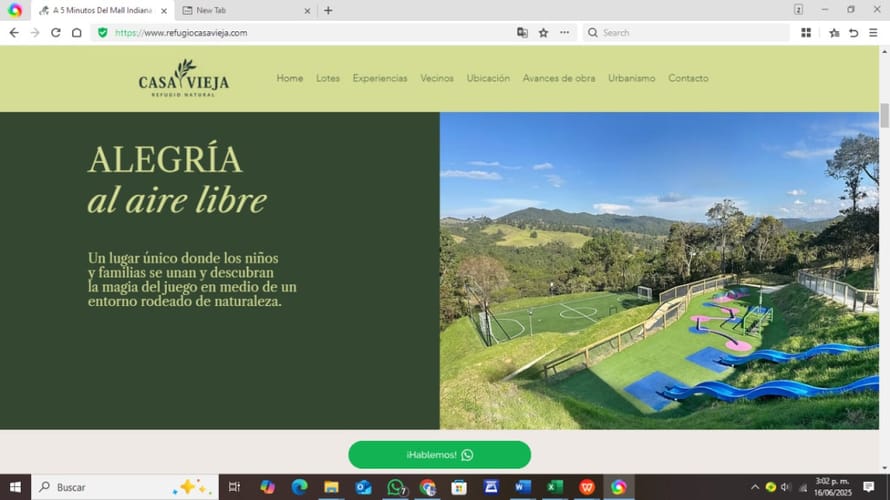Click the browser search field
The height and width of the screenshot is (500, 890).
pyautogui.click(x=686, y=33)
